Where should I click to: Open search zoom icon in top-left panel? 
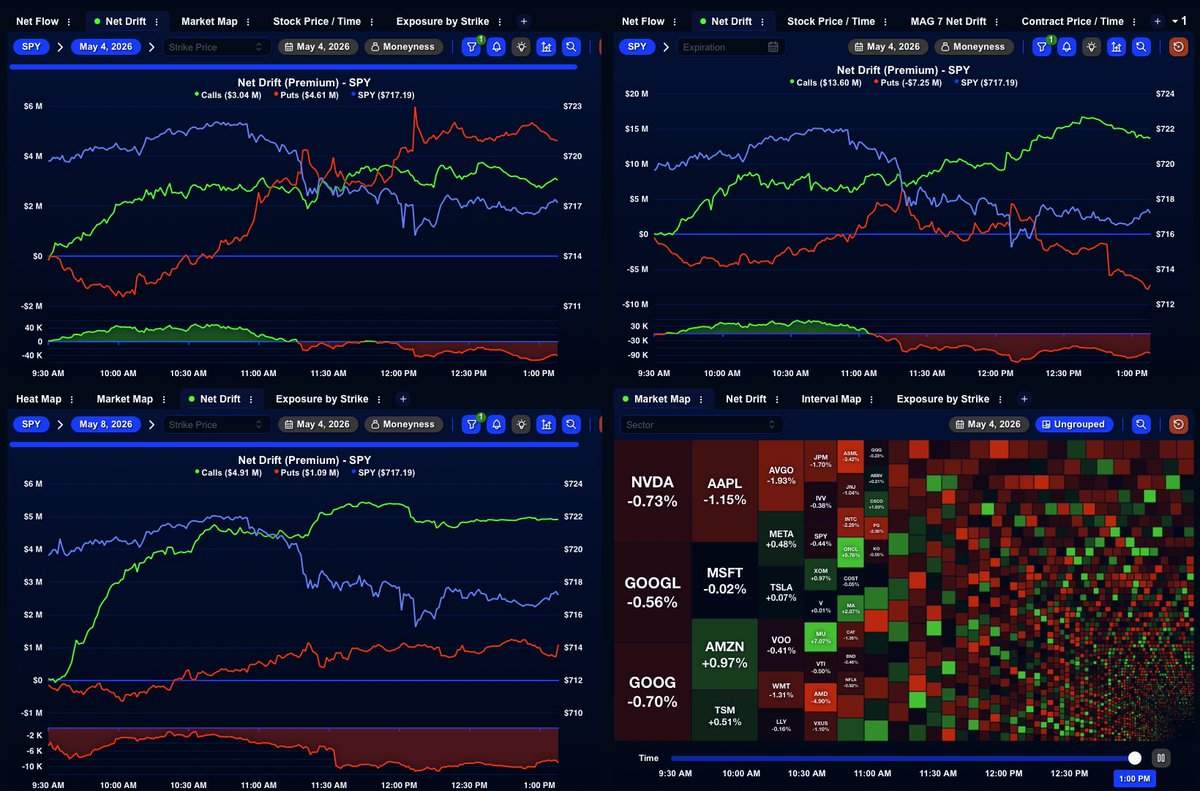[x=571, y=46]
